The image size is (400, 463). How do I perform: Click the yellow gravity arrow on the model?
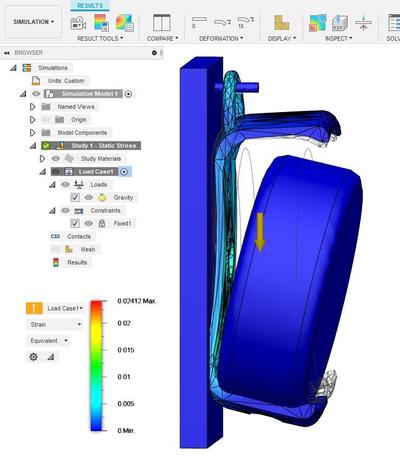260,232
